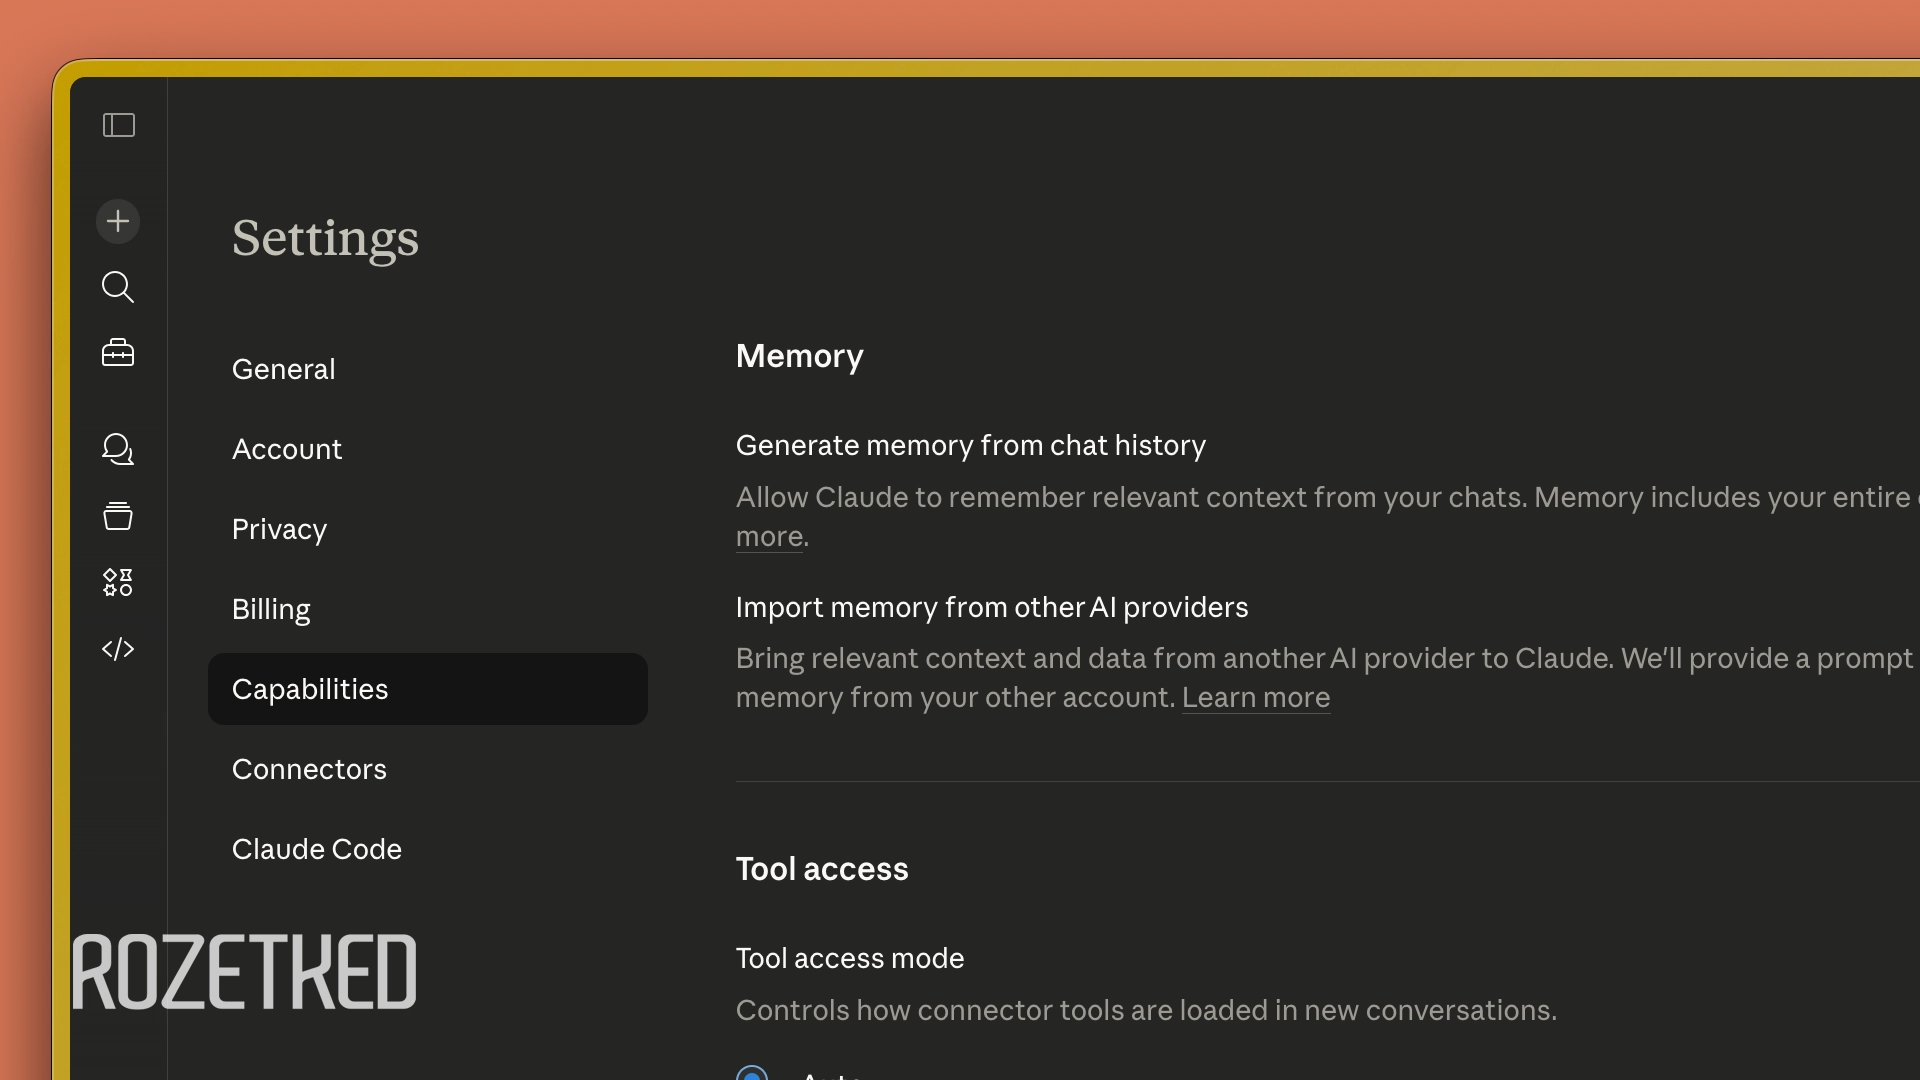
Task: Open Billing settings page
Action: tap(271, 609)
